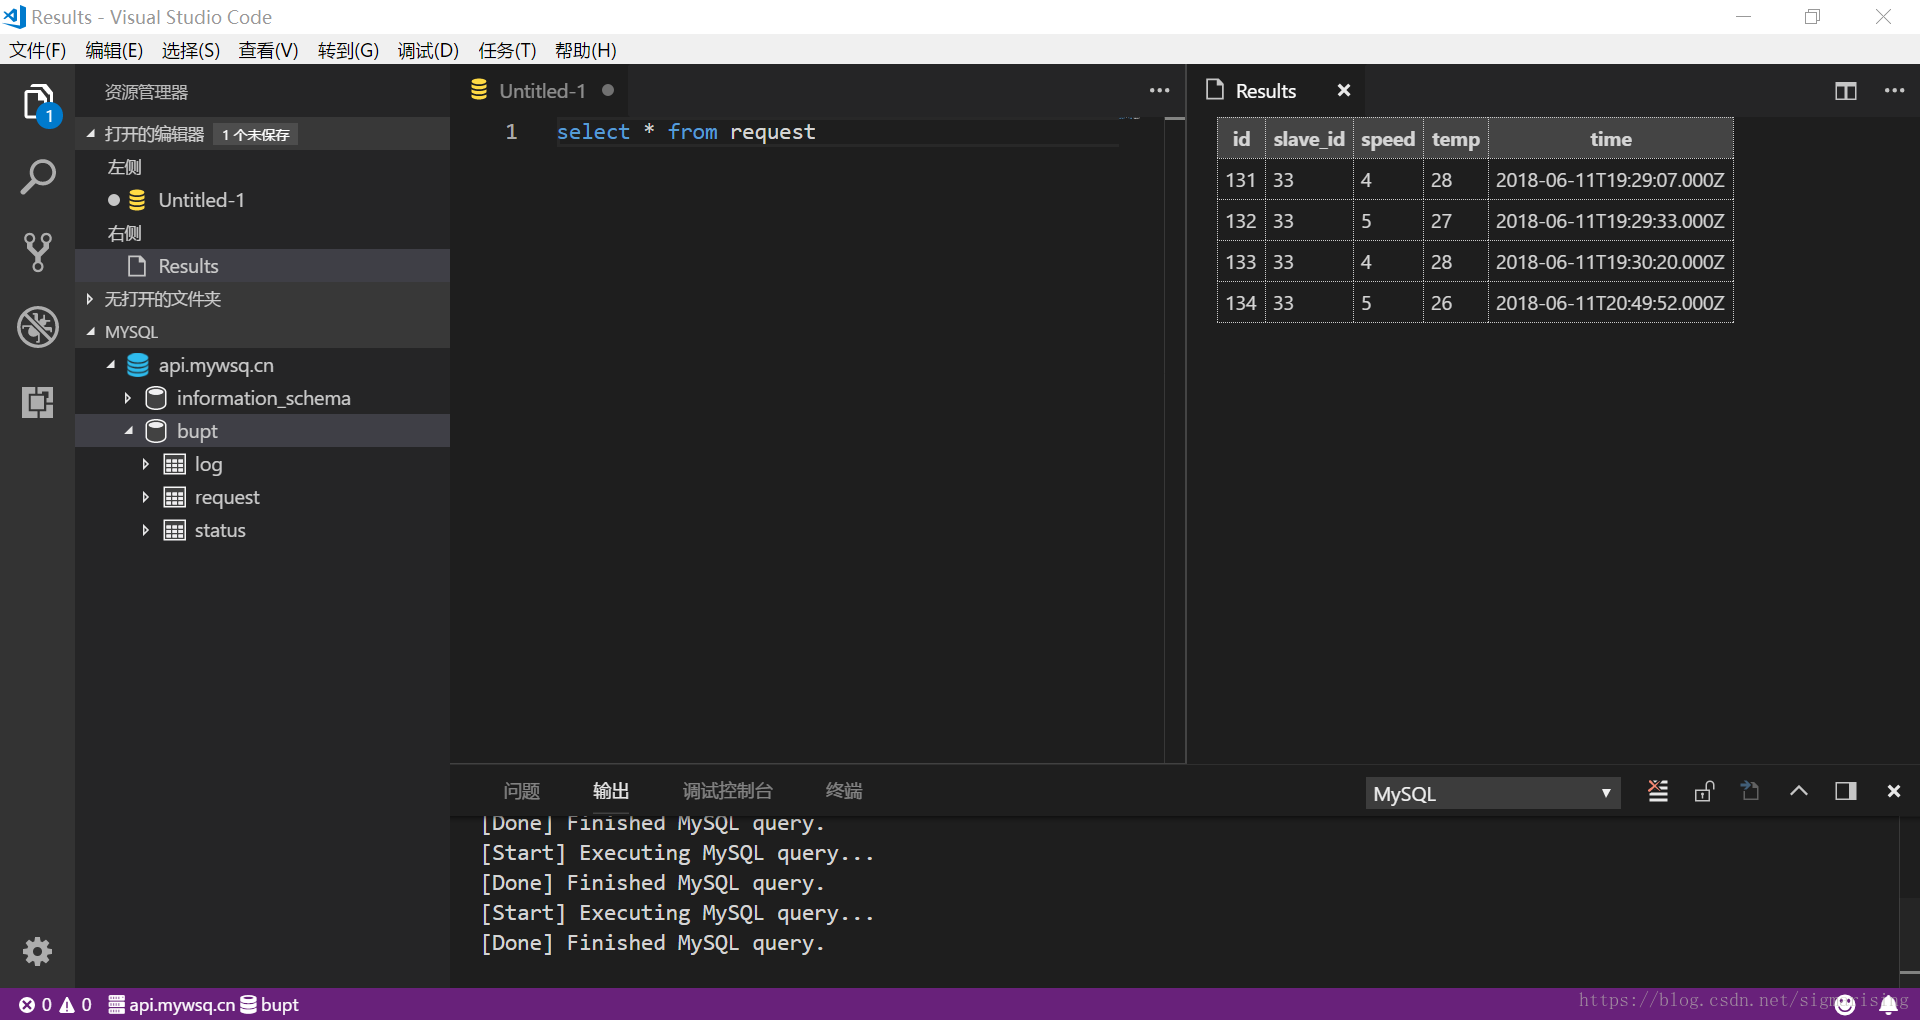Viewport: 1920px width, 1020px height.
Task: Toggle panel position to the side
Action: 1845,792
